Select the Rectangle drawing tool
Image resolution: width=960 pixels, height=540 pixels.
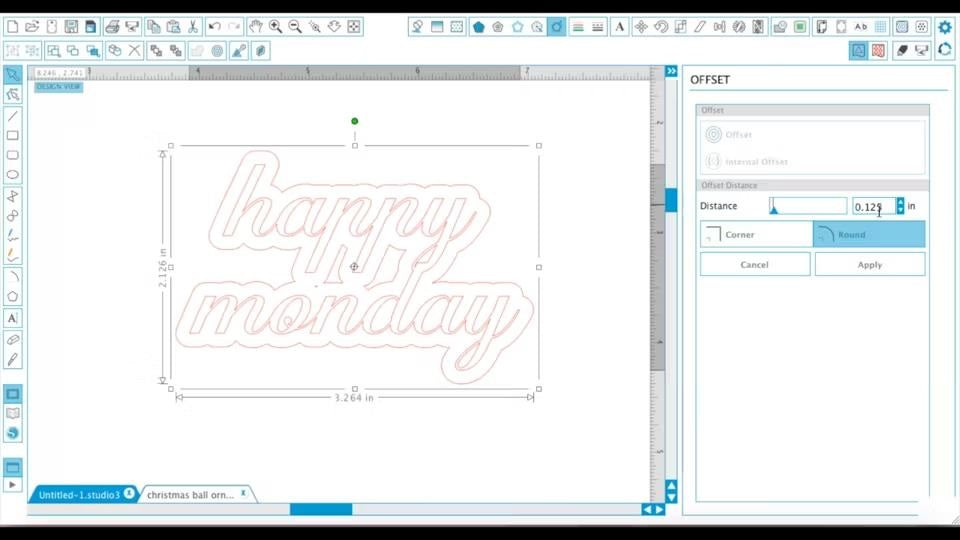coord(12,135)
